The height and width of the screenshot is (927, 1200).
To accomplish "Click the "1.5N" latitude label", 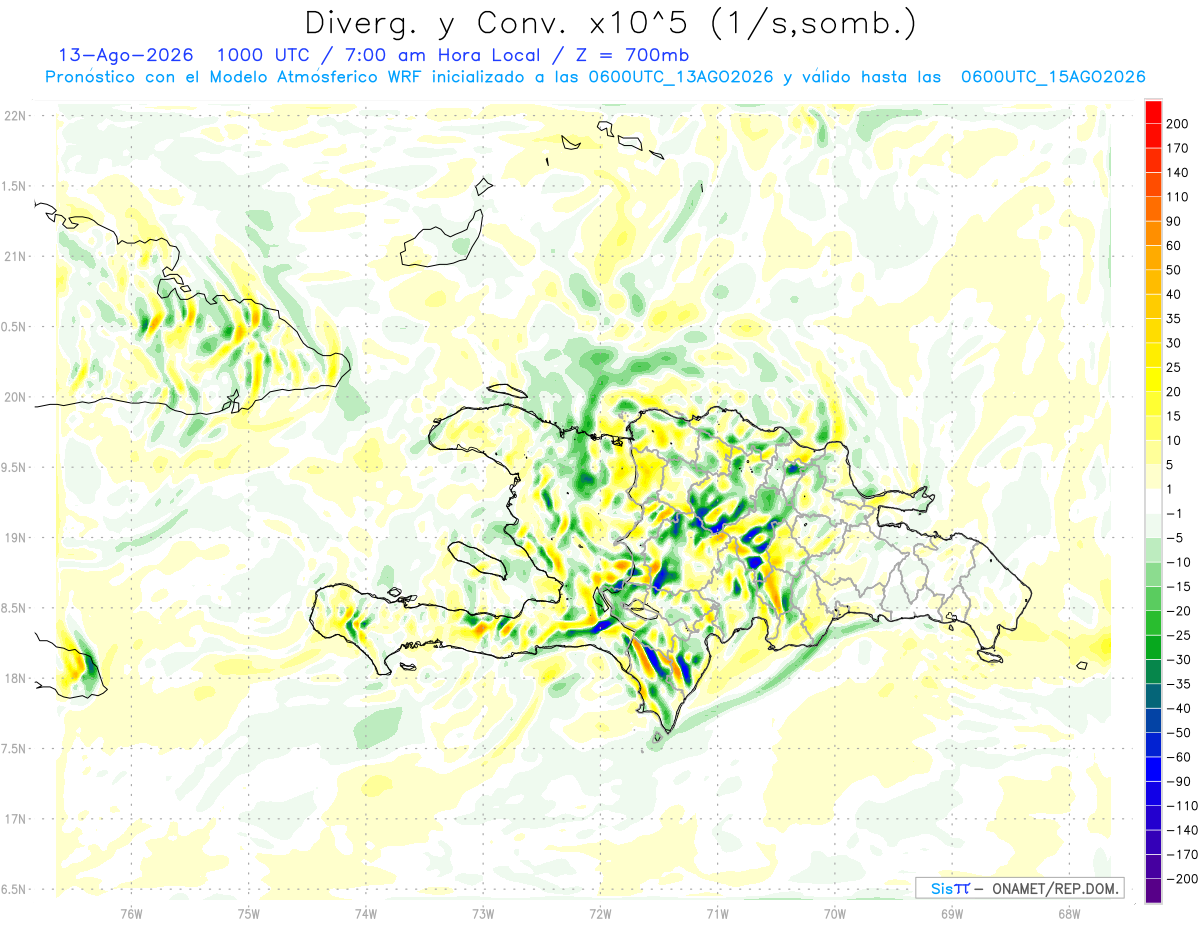I will click(x=14, y=186).
